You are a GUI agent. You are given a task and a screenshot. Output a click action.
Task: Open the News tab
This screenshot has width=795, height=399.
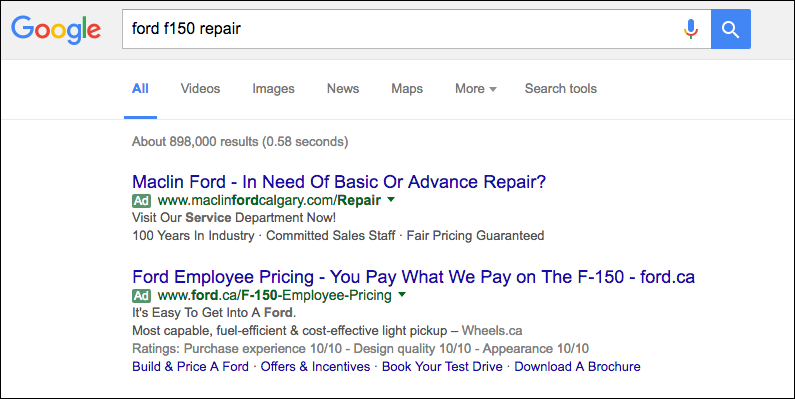[343, 89]
